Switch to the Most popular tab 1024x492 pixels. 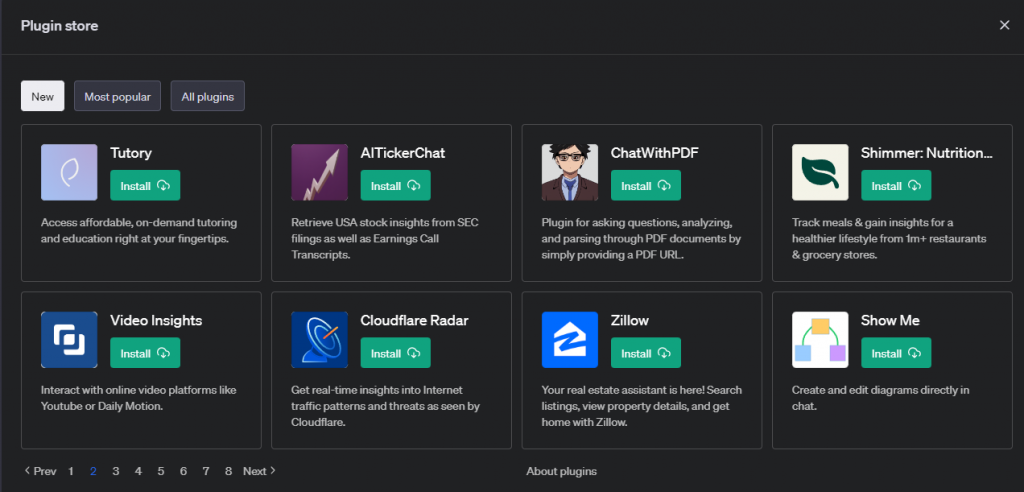(117, 96)
